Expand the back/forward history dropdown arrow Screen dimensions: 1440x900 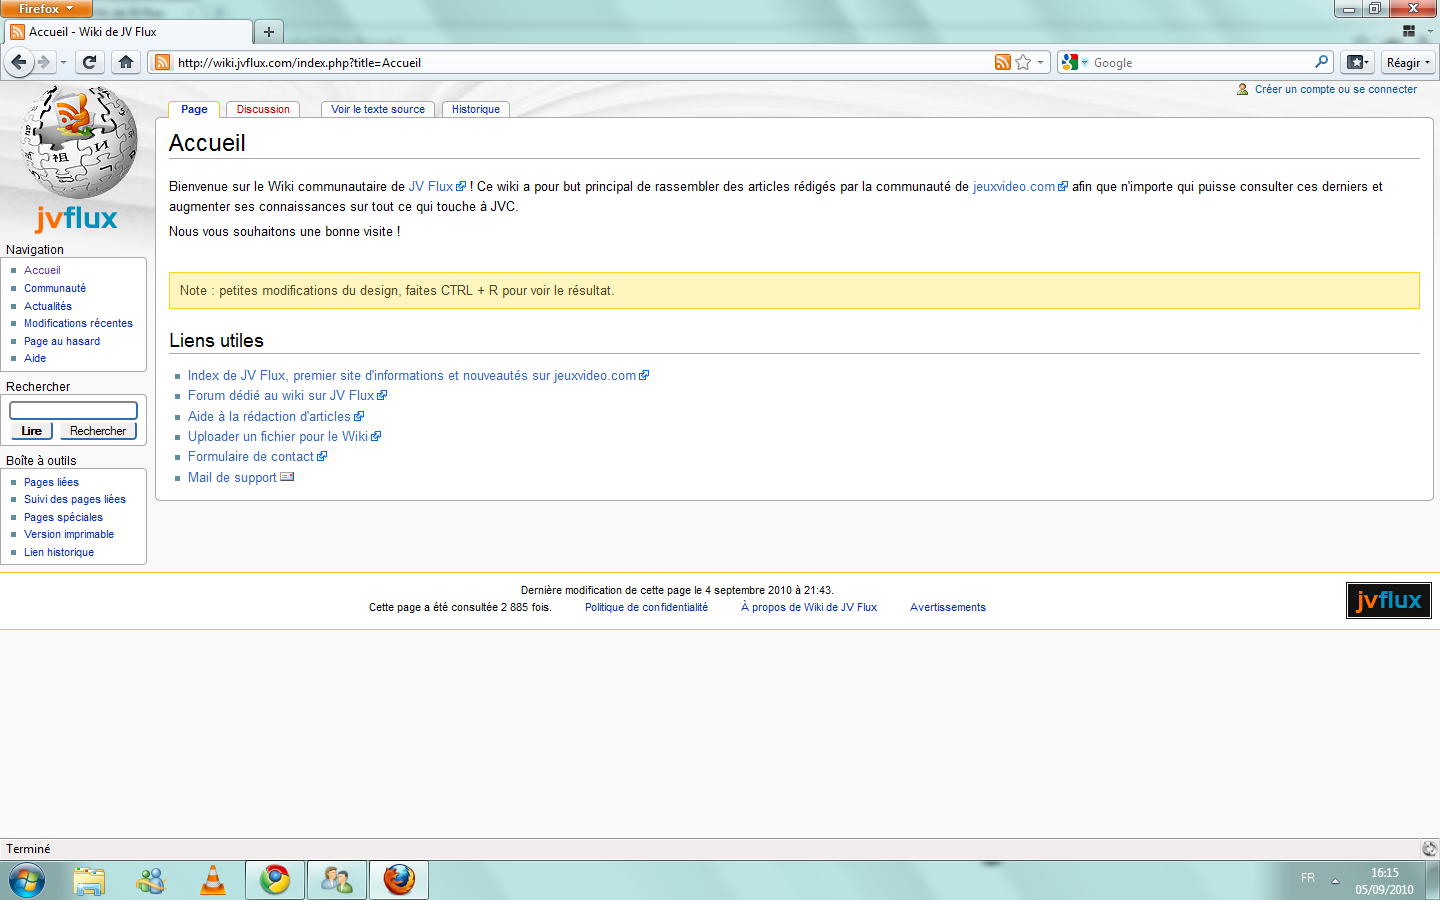[63, 62]
